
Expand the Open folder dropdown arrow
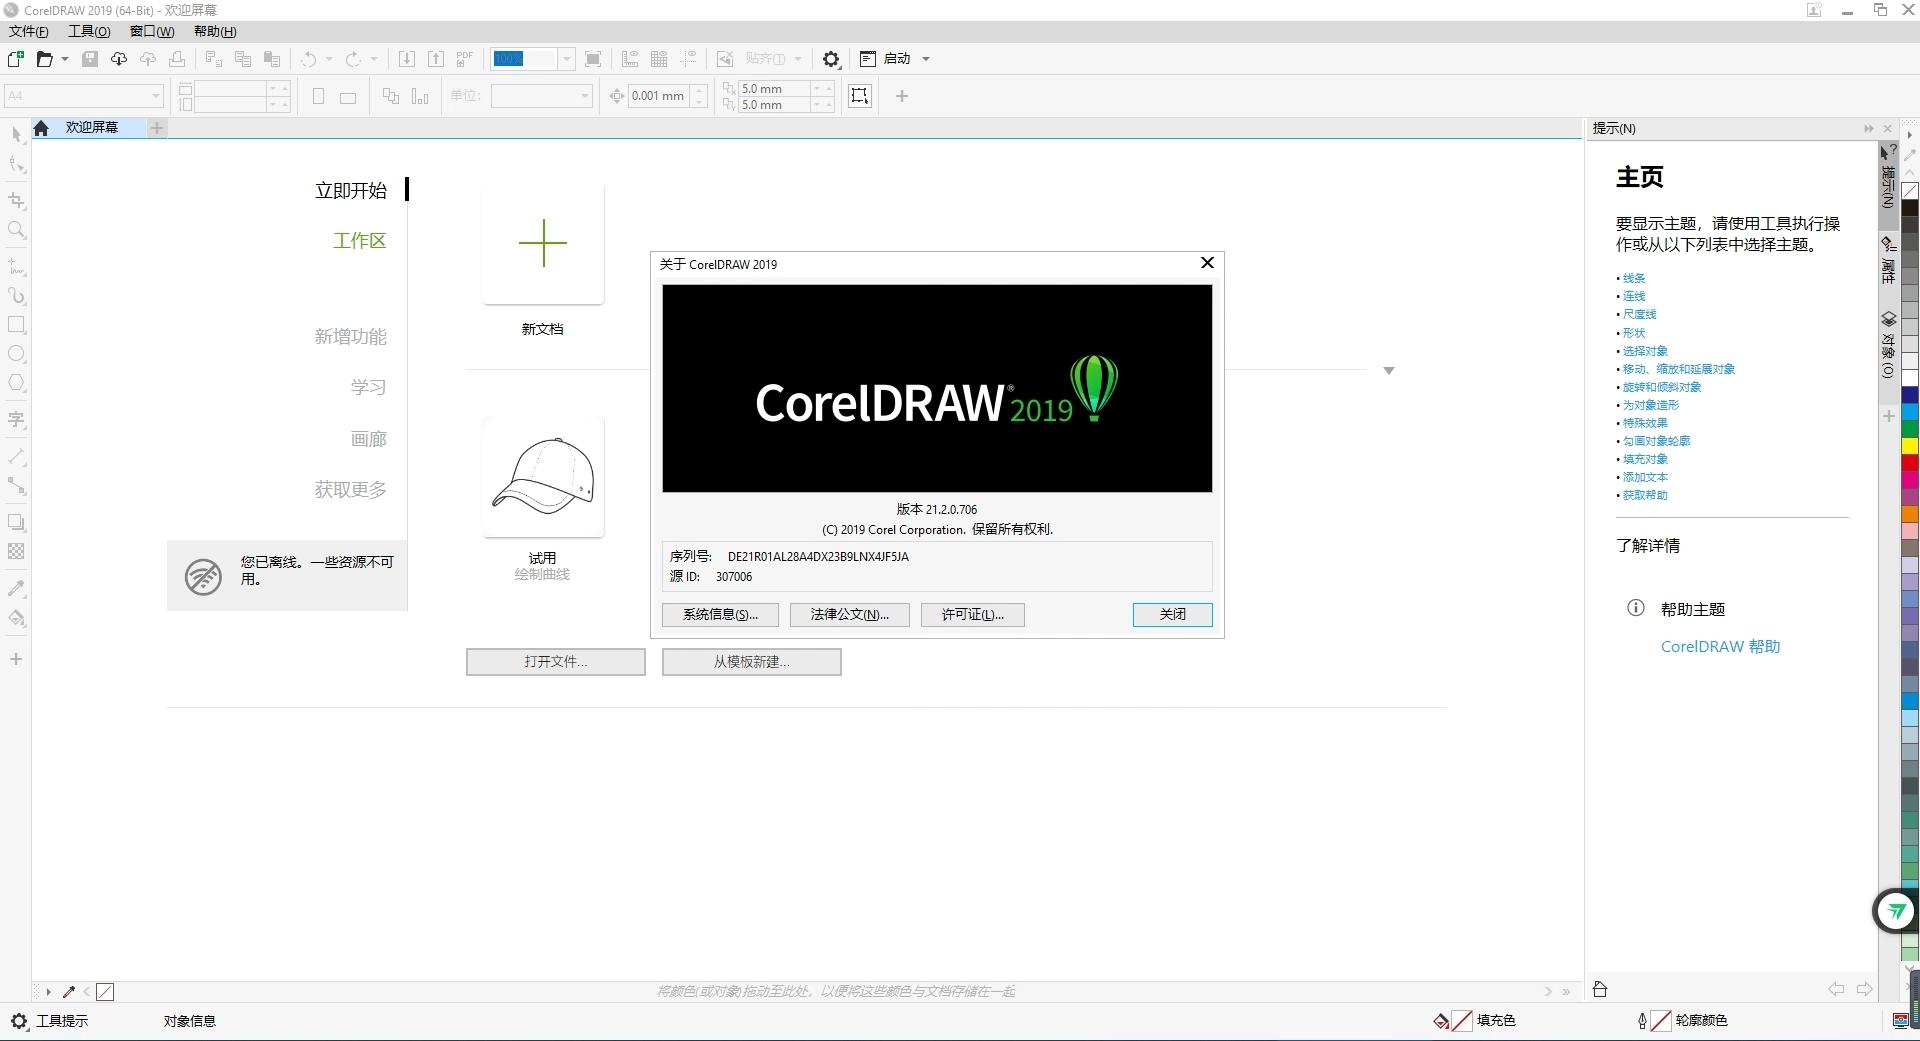tap(65, 59)
